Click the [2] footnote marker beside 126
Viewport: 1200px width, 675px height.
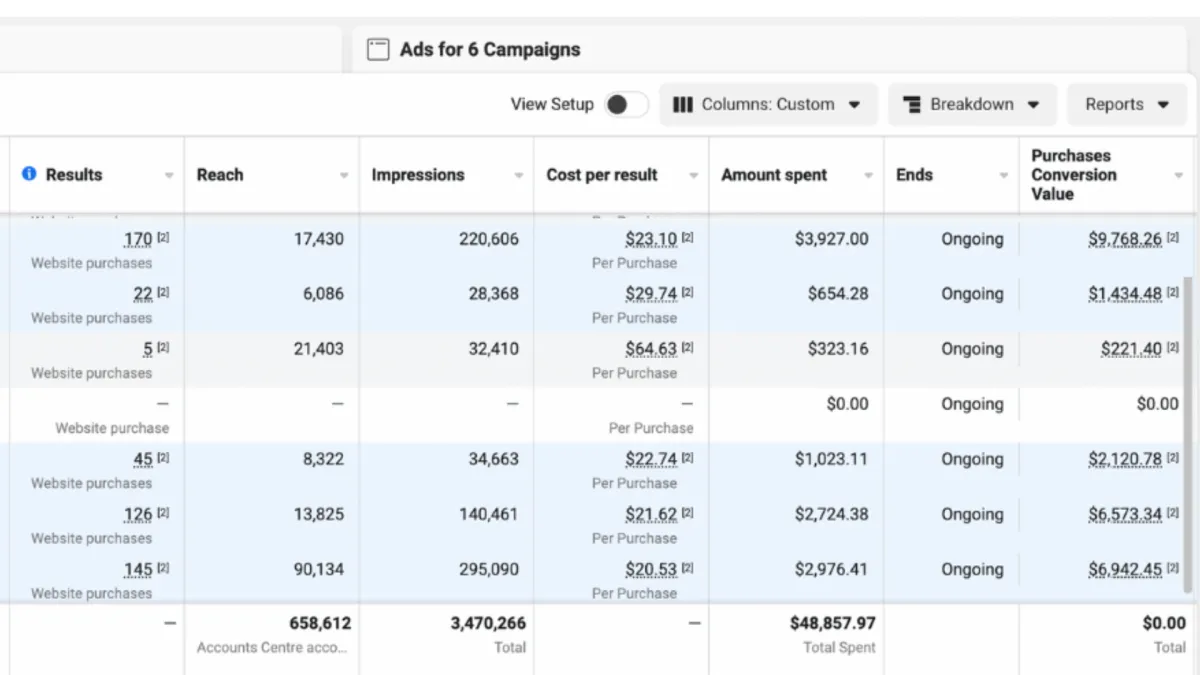click(x=163, y=512)
